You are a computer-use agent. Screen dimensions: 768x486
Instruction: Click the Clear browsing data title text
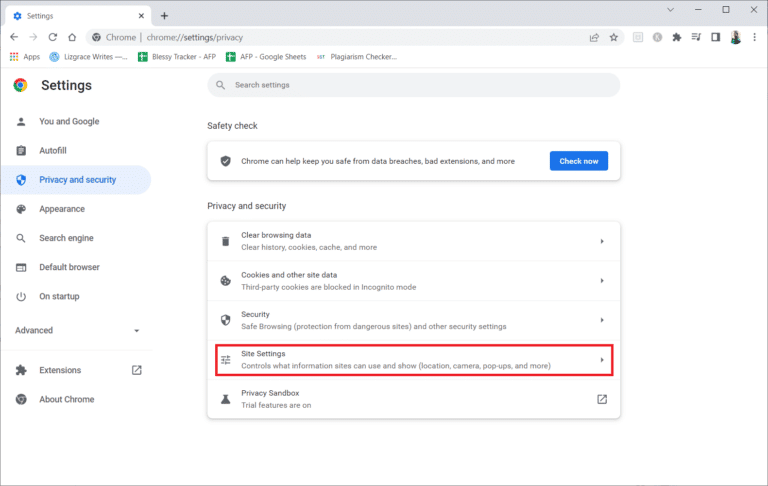pos(276,235)
